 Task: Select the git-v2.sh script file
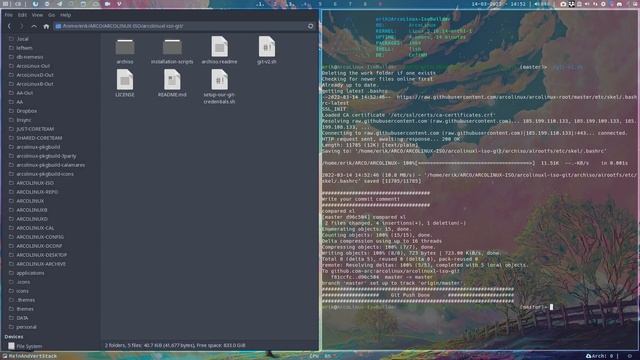point(267,47)
